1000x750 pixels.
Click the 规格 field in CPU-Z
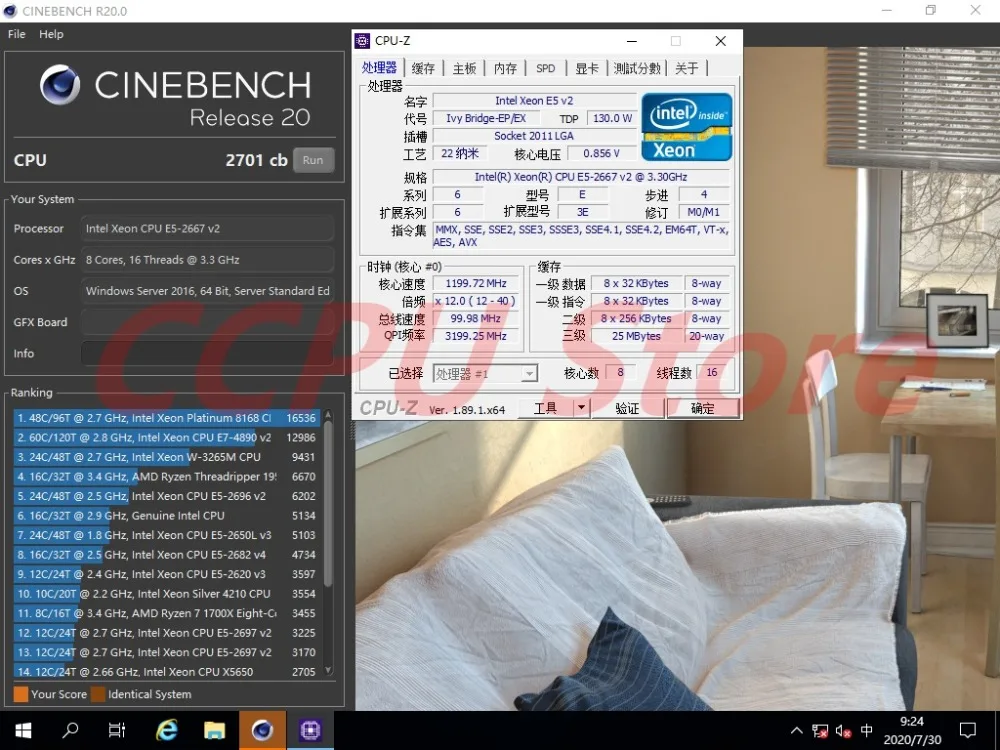point(581,177)
